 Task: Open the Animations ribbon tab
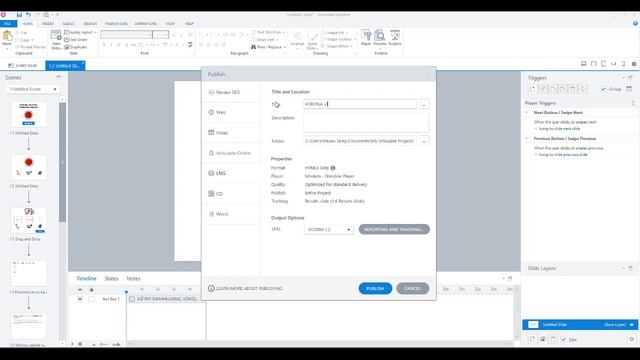(x=145, y=24)
